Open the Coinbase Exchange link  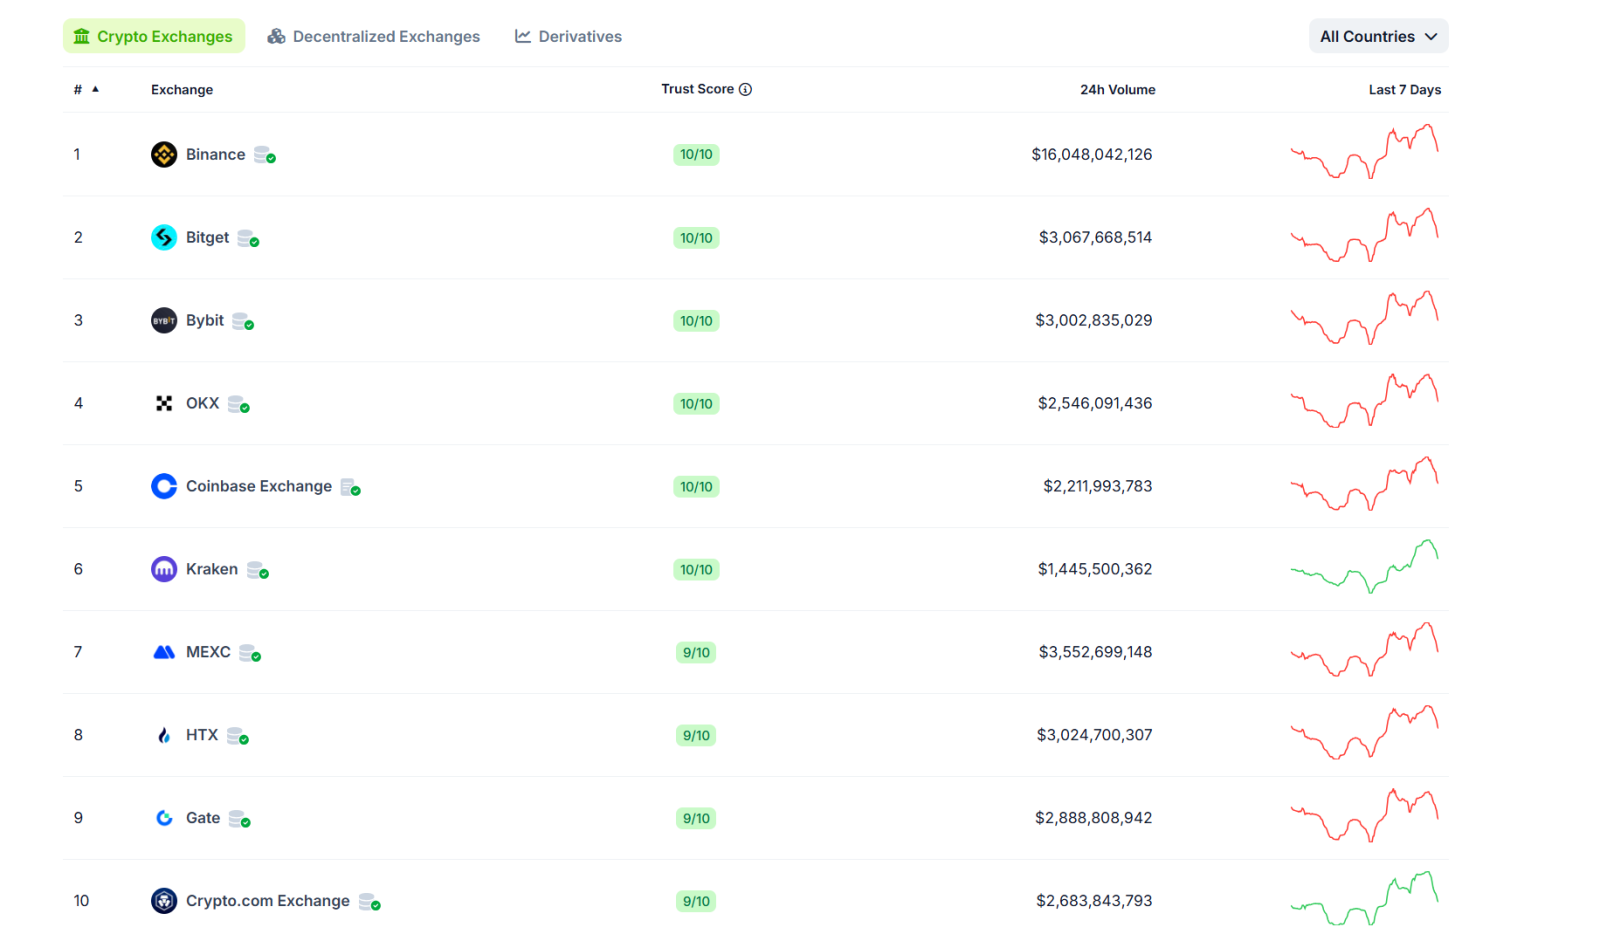pos(259,486)
